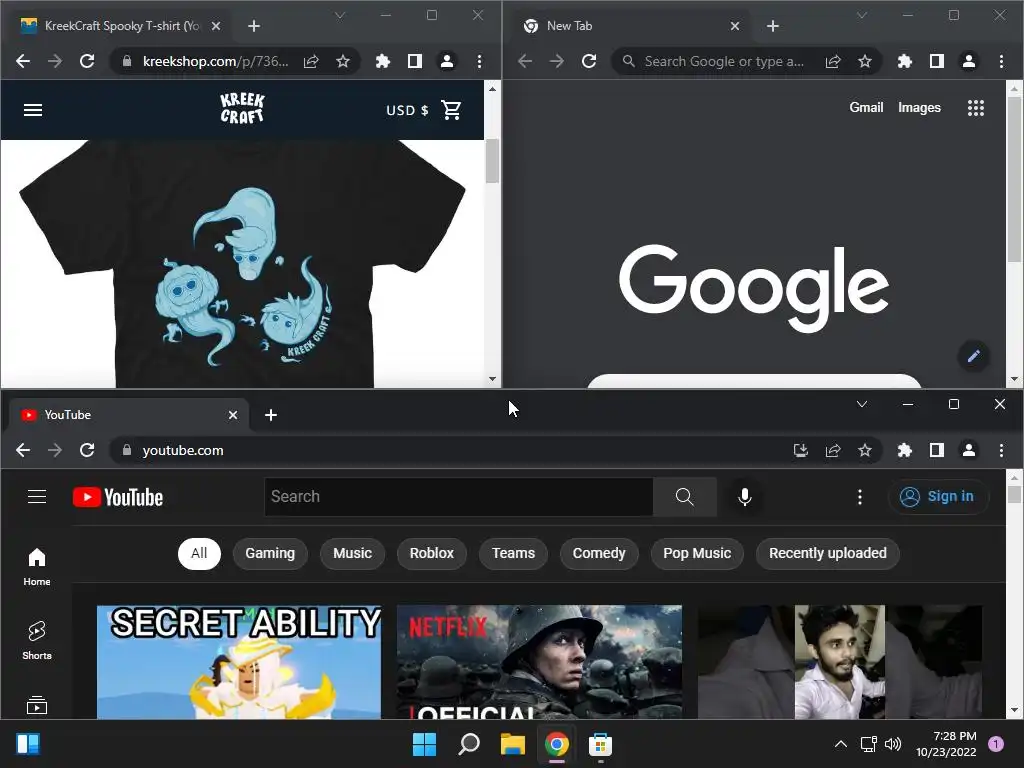
Task: Open KreekCraft shop hamburger menu
Action: coord(33,110)
